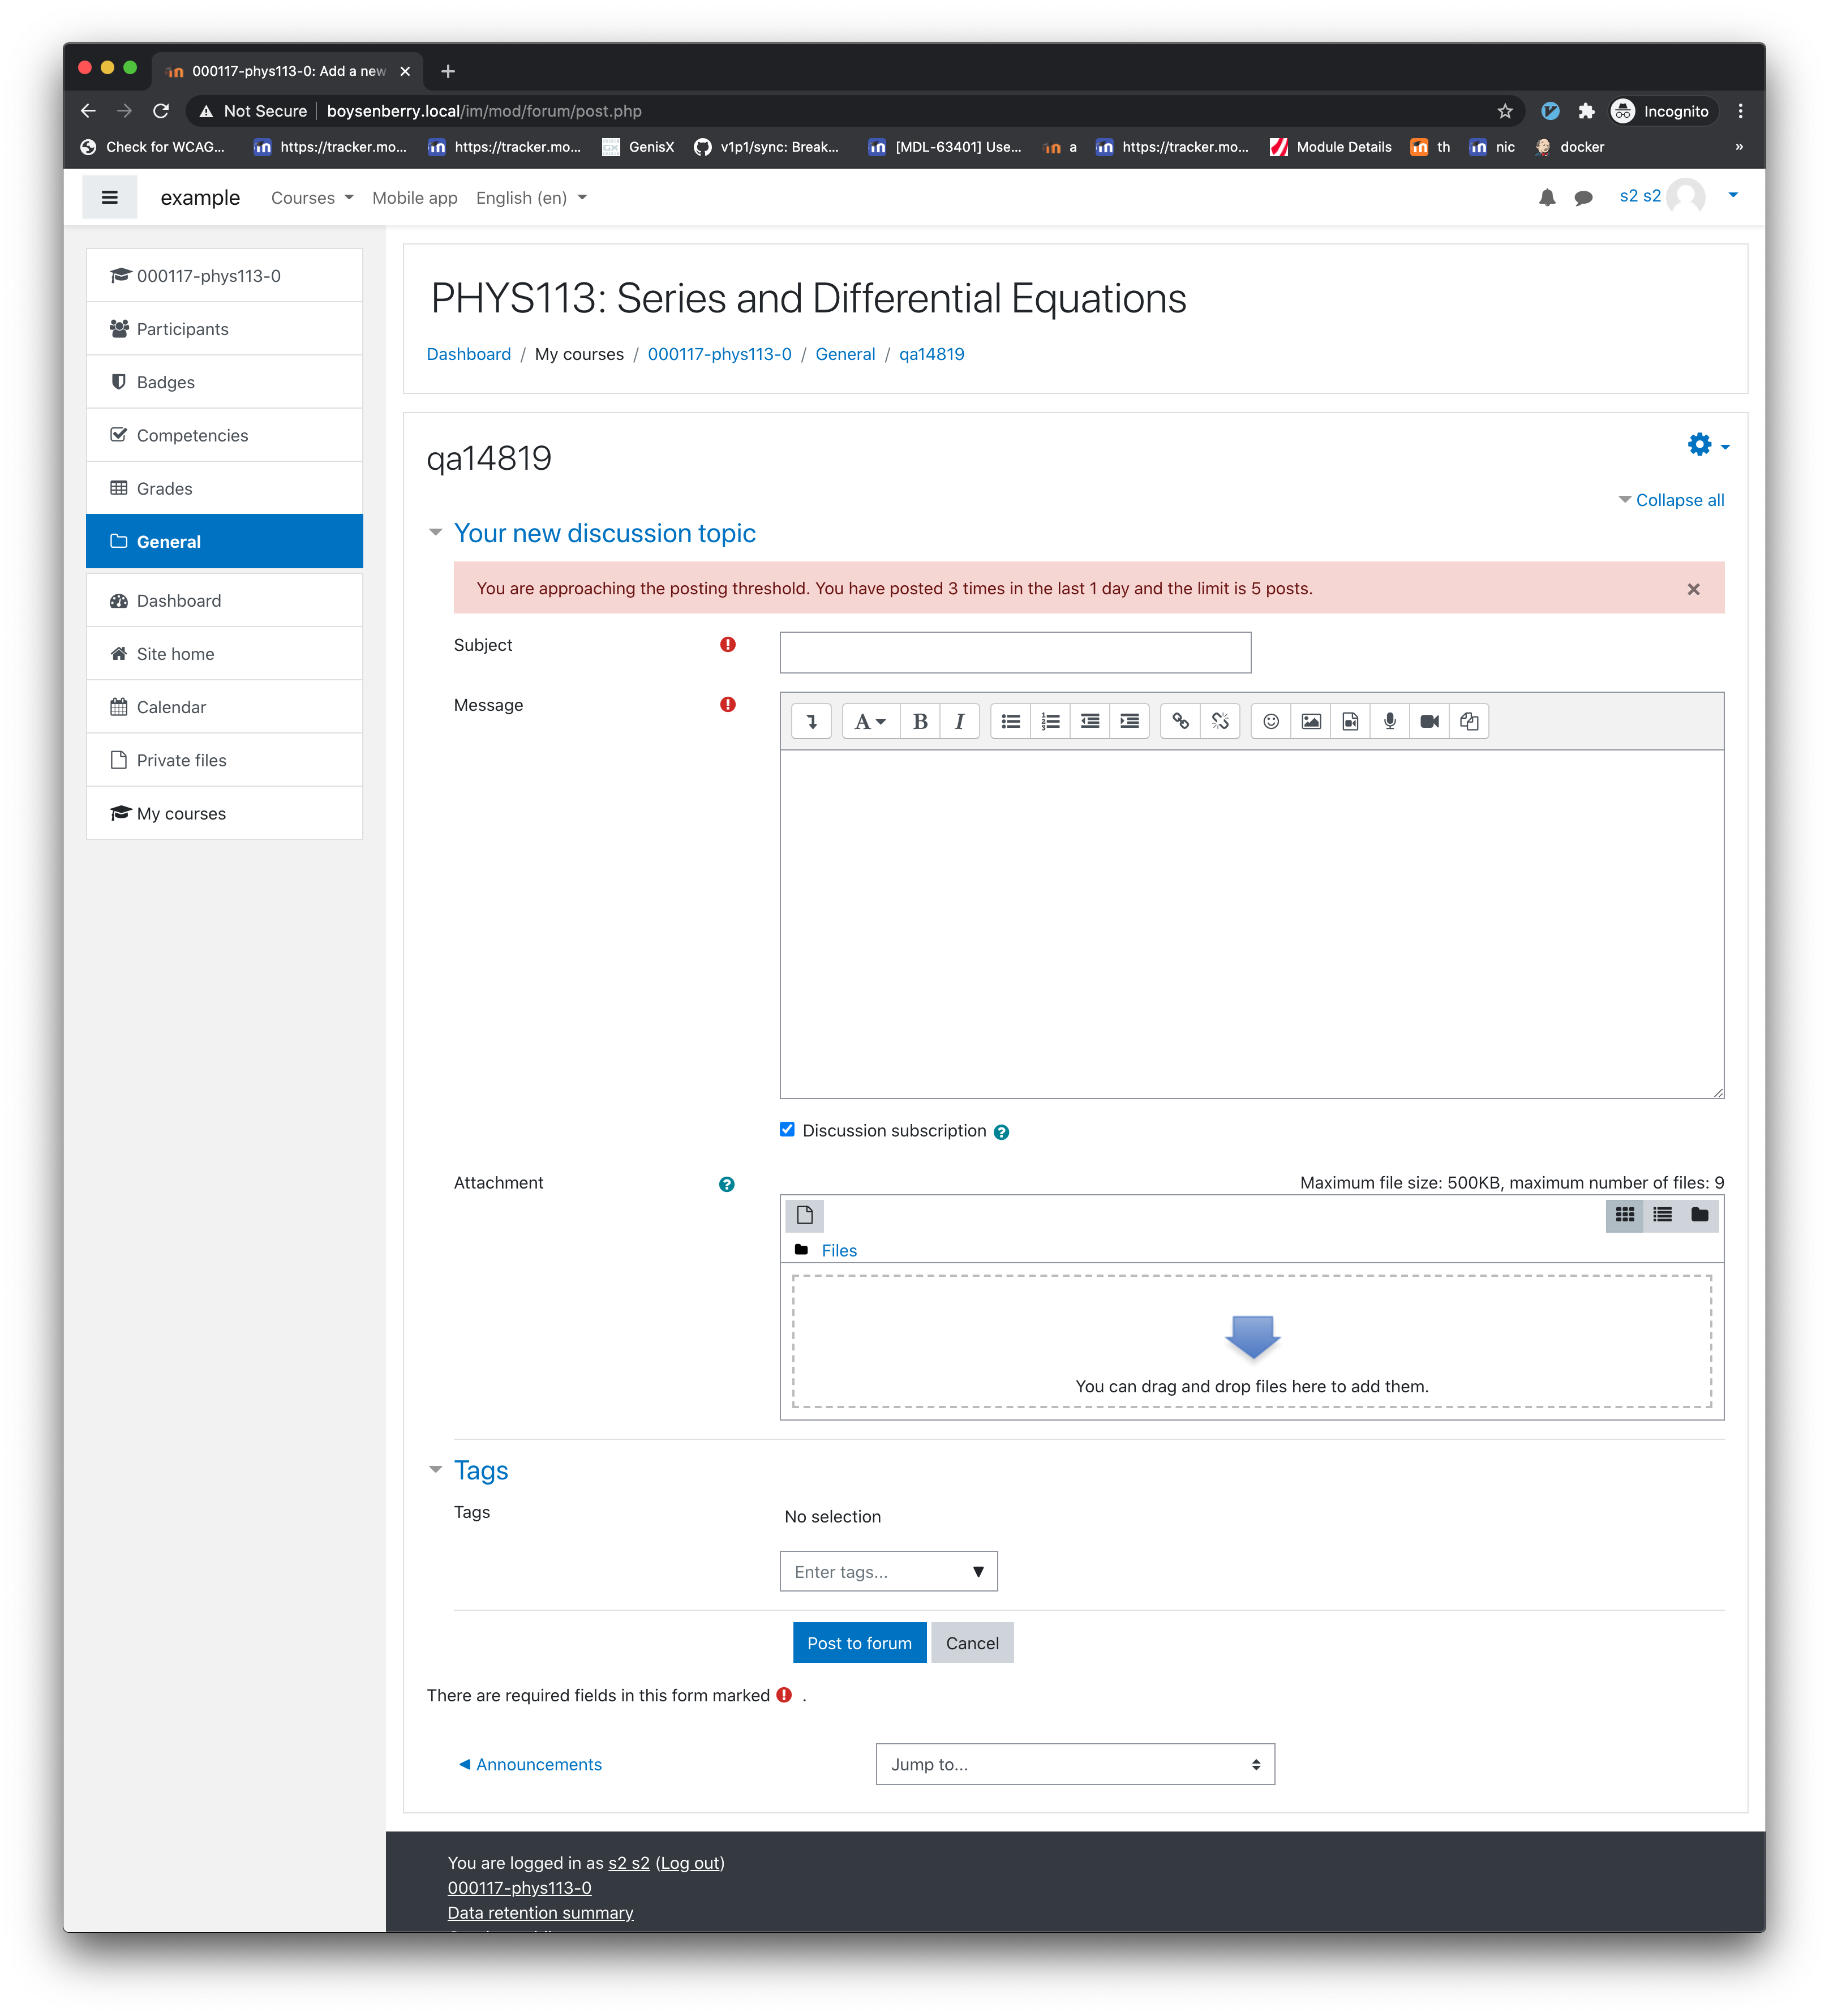The image size is (1829, 2016).
Task: Add a file to the Attachment area
Action: click(x=804, y=1216)
